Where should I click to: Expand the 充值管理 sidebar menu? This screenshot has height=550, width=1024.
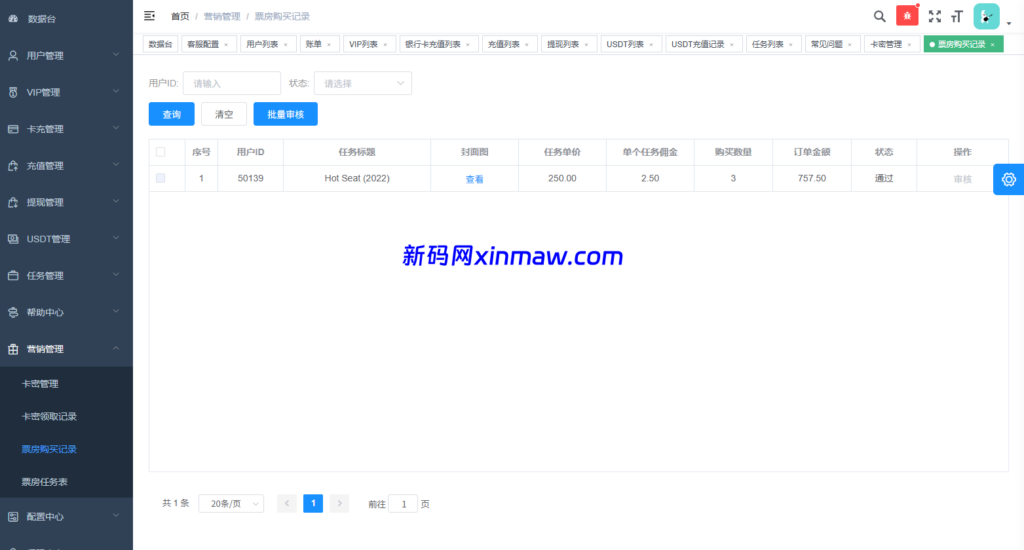116,165
